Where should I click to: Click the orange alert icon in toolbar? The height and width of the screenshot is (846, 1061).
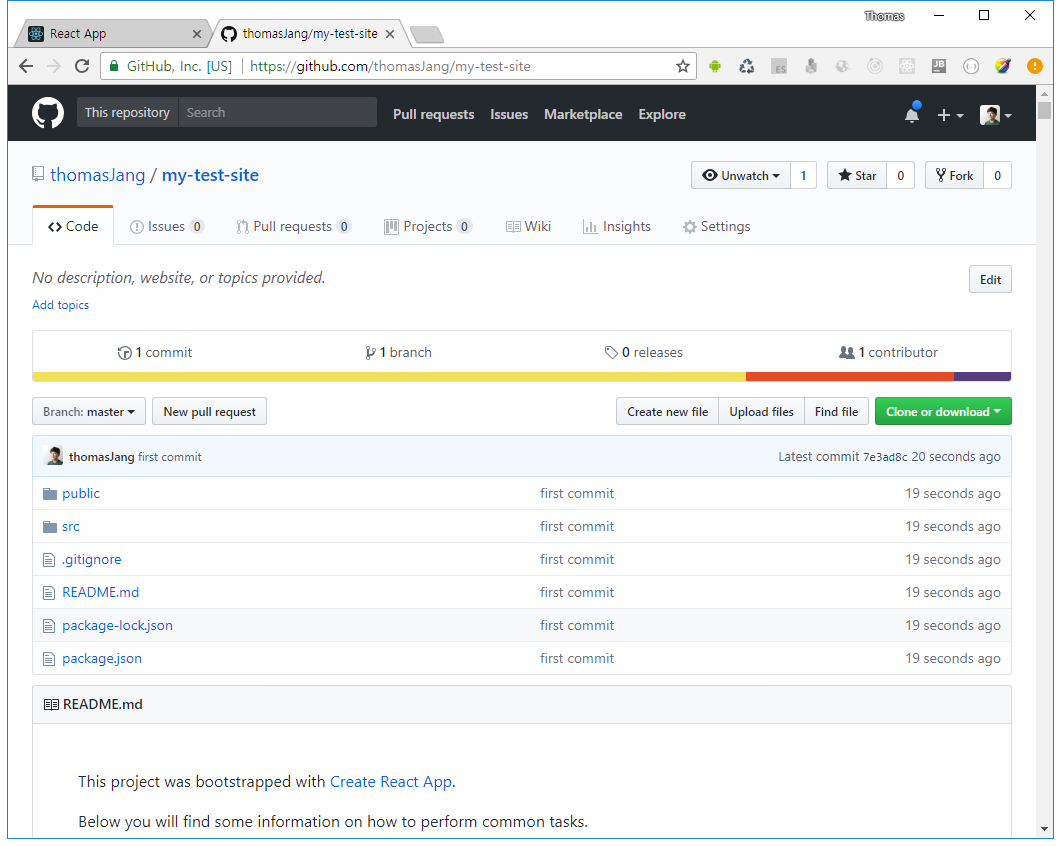coord(1035,66)
